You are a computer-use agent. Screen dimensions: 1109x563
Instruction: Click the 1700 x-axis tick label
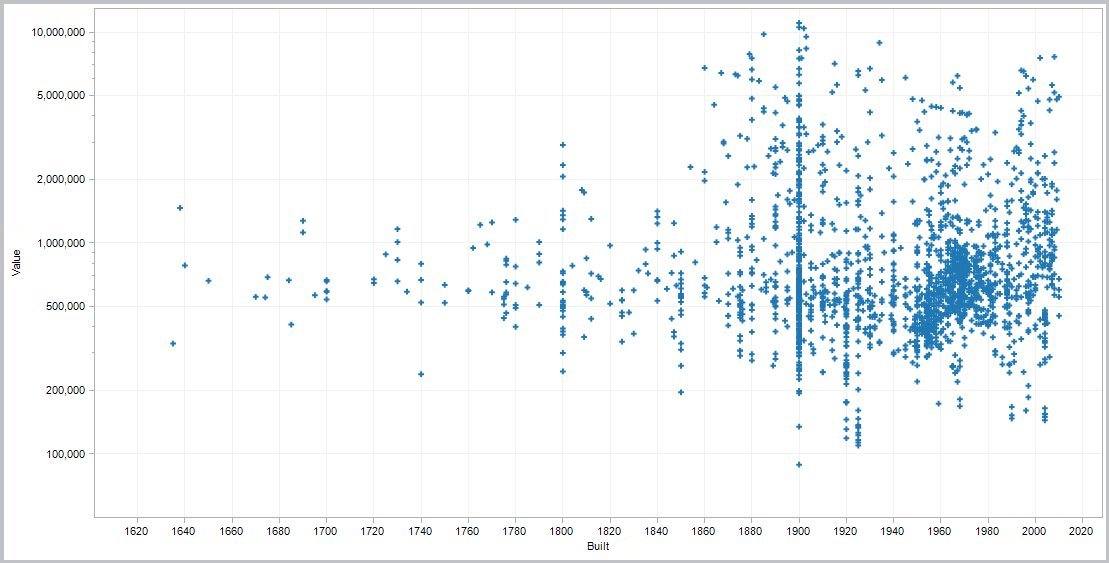pyautogui.click(x=326, y=530)
